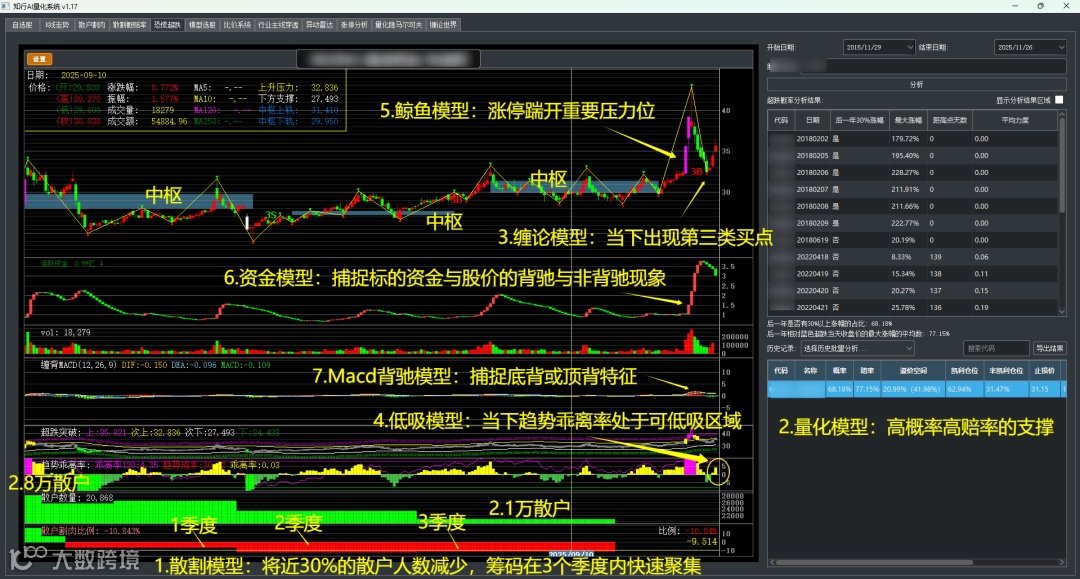This screenshot has height=579, width=1080.
Task: Maximize the 知行AI量化系统 window
Action: tap(1040, 6)
